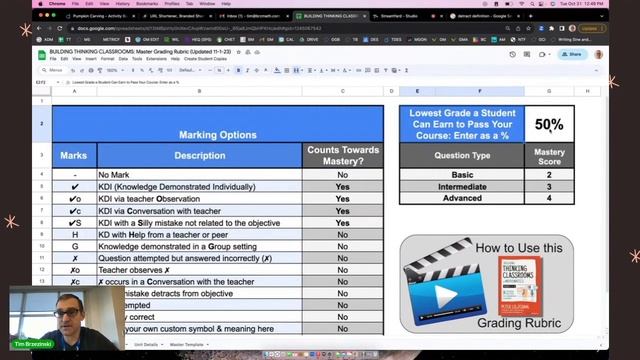Increase font size with plus button
This screenshot has width=640, height=360.
pos(228,70)
